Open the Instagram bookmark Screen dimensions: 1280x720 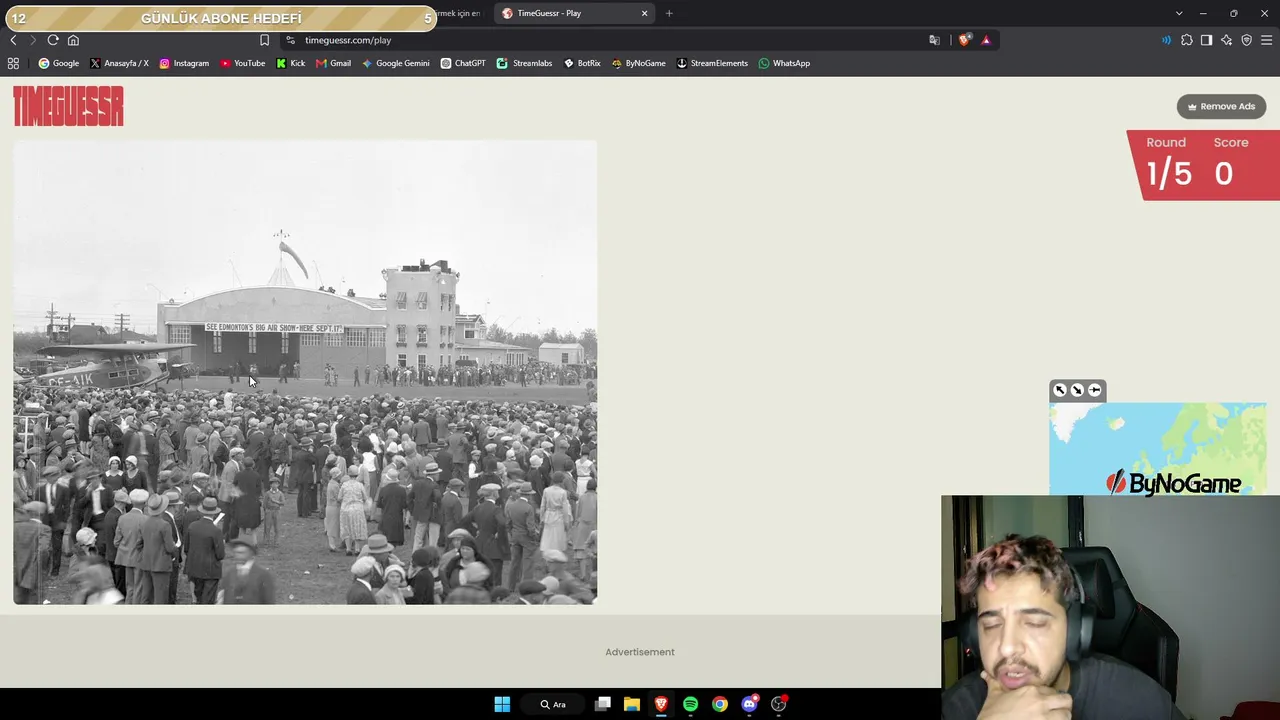pyautogui.click(x=184, y=63)
